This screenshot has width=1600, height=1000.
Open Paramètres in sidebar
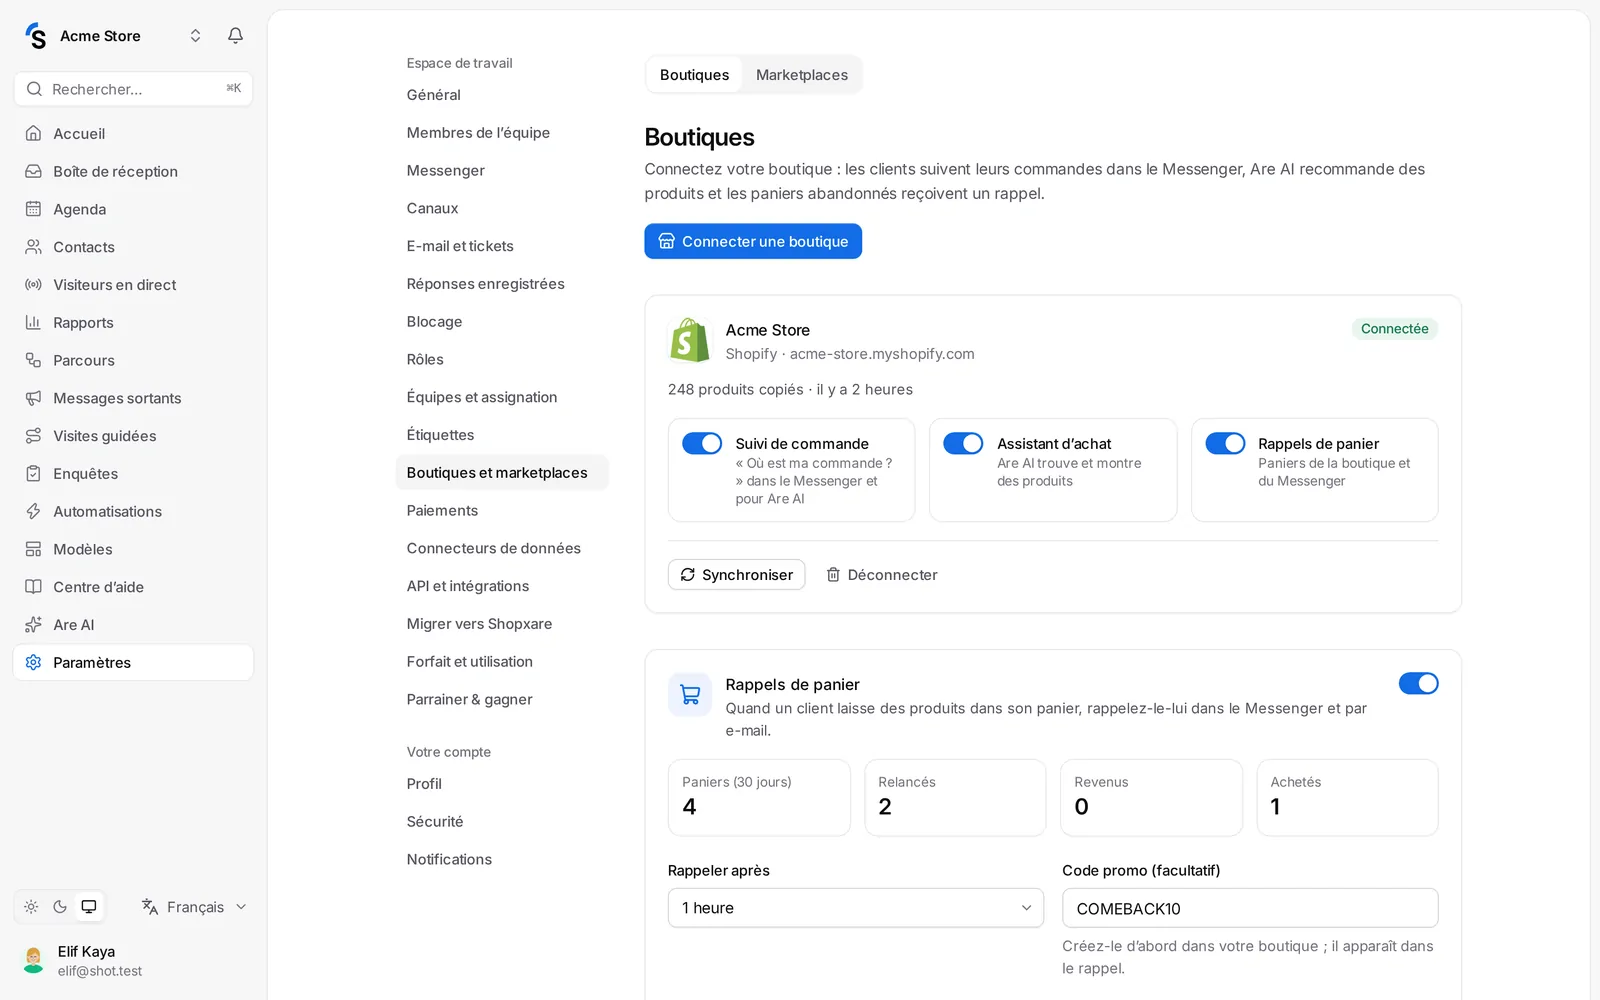133,662
